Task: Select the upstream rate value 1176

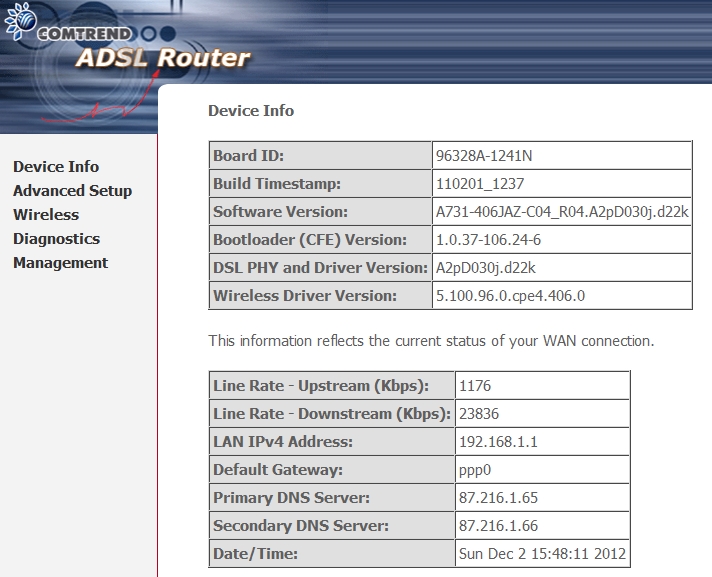Action: click(x=475, y=386)
